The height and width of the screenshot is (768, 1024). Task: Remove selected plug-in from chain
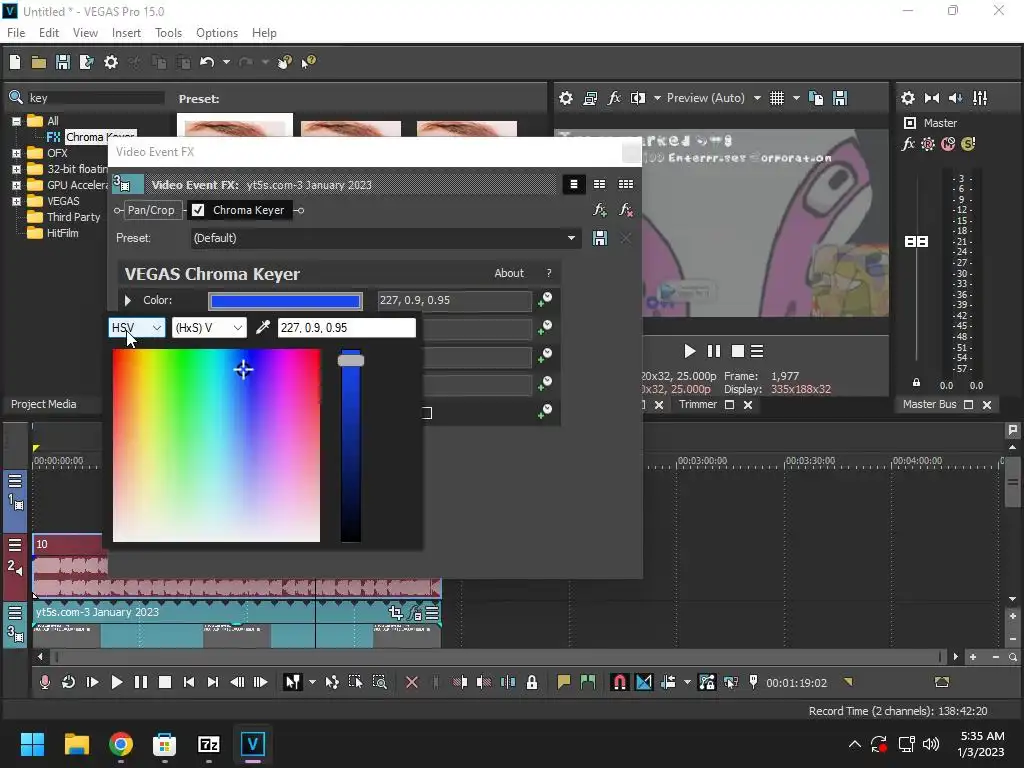click(626, 210)
